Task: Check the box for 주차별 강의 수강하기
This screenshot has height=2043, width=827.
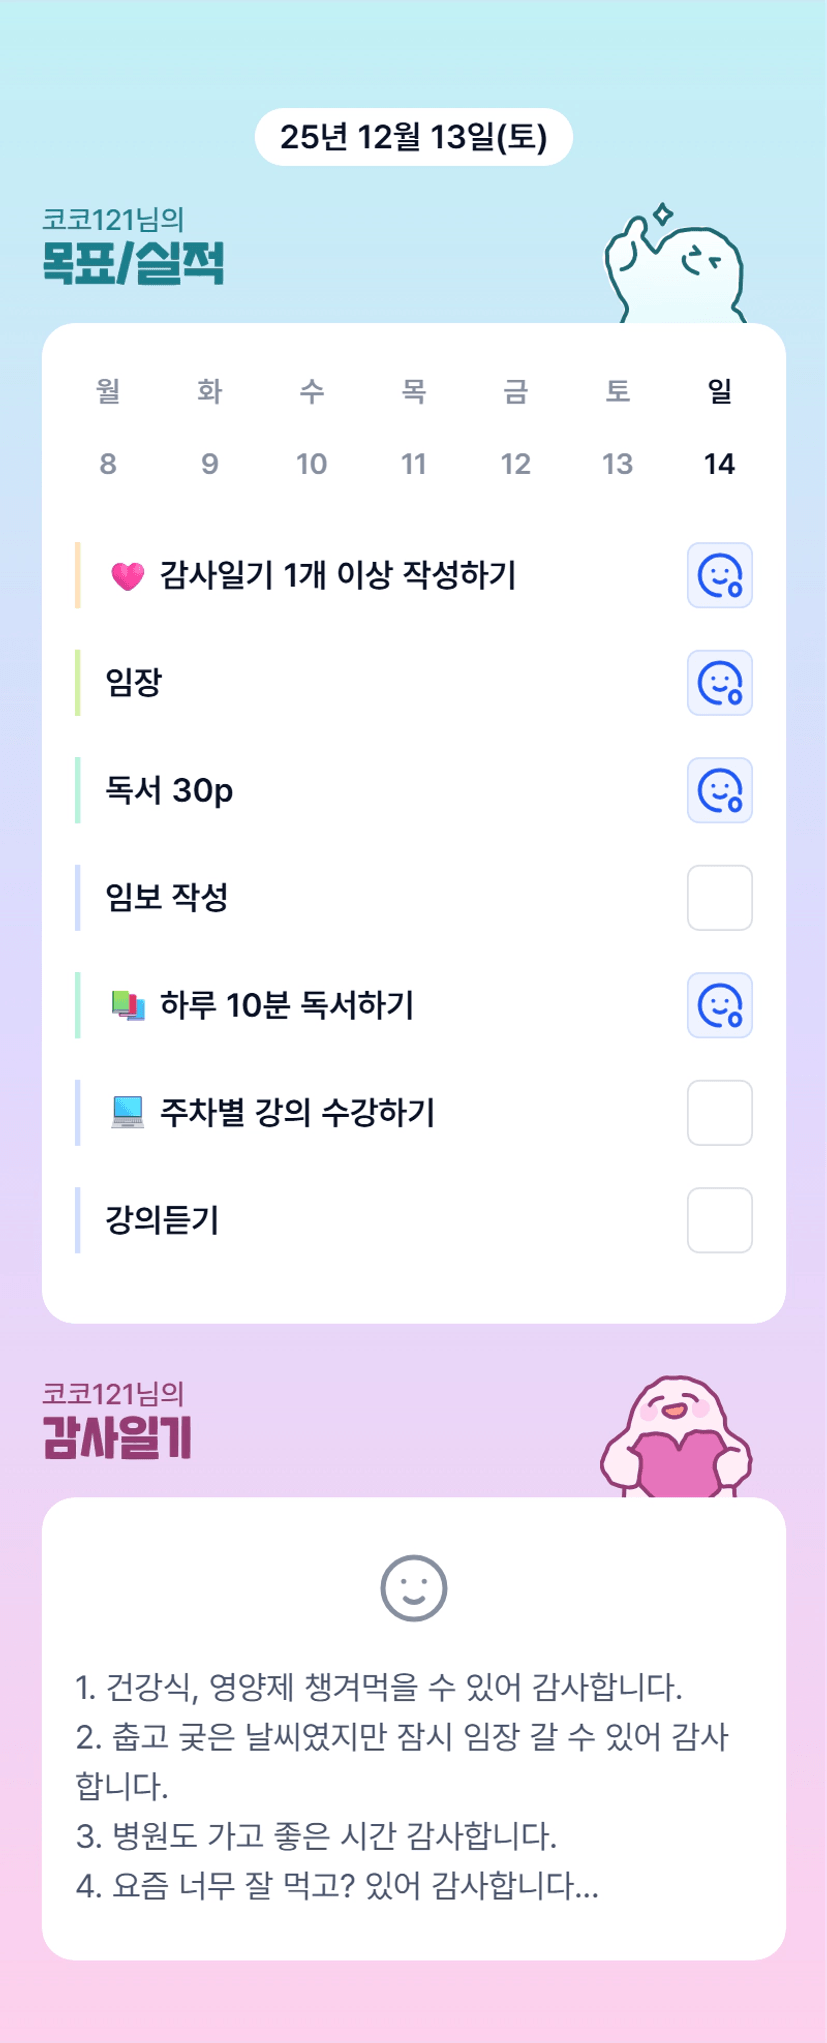Action: coord(719,1112)
